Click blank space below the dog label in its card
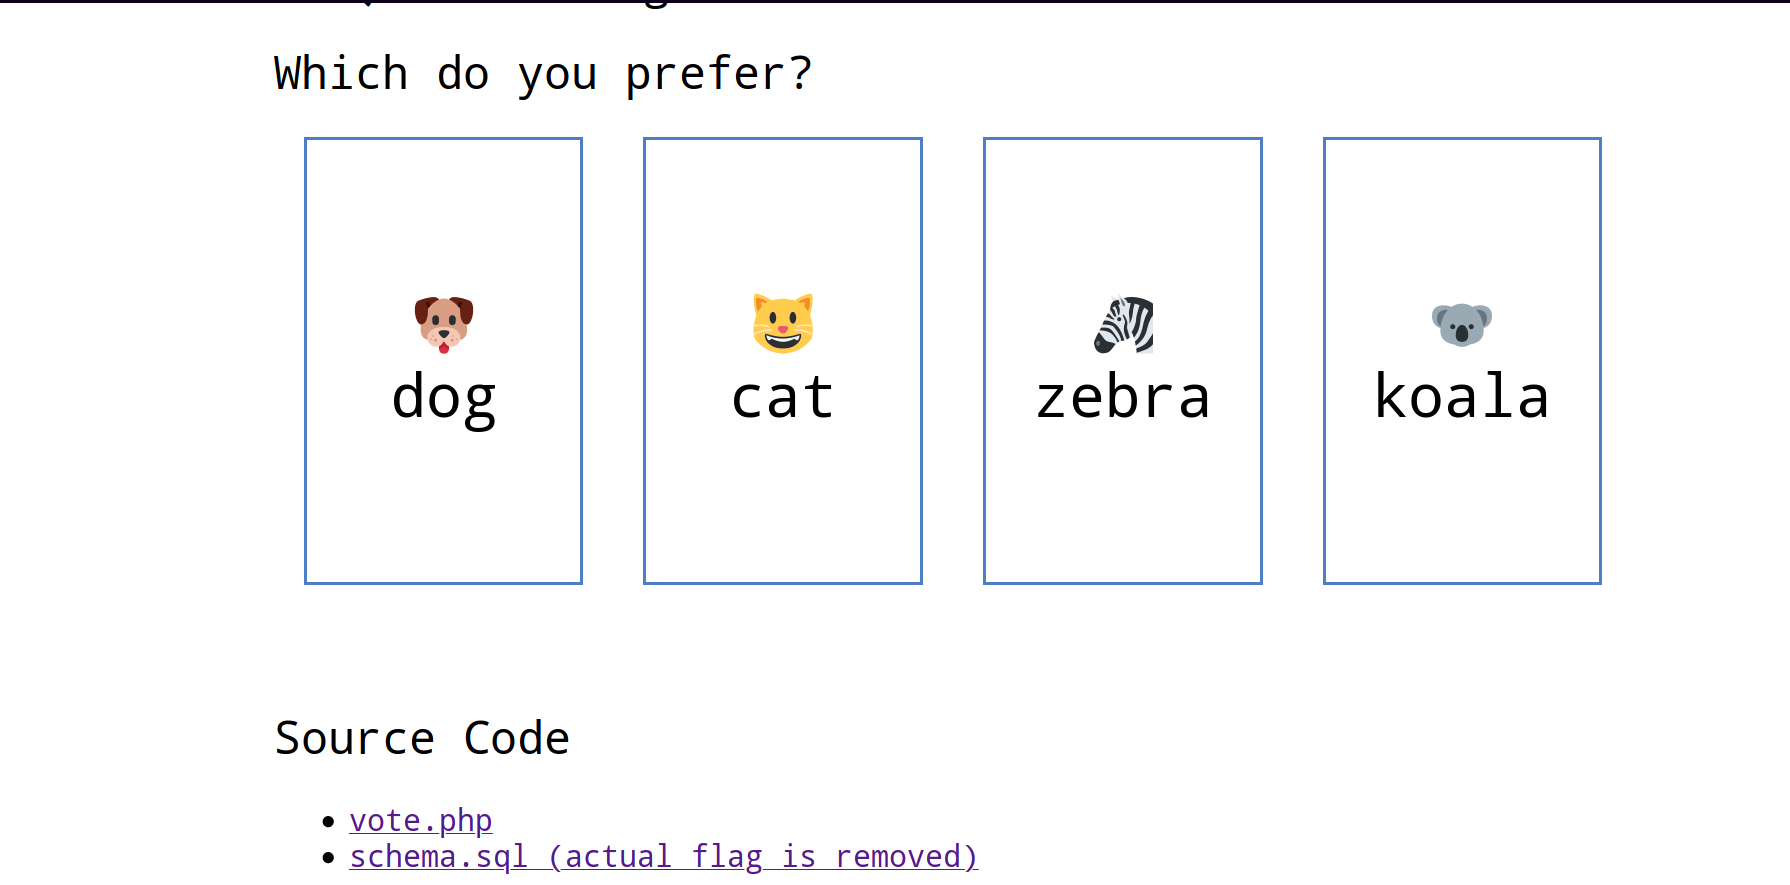The height and width of the screenshot is (885, 1790). click(444, 510)
